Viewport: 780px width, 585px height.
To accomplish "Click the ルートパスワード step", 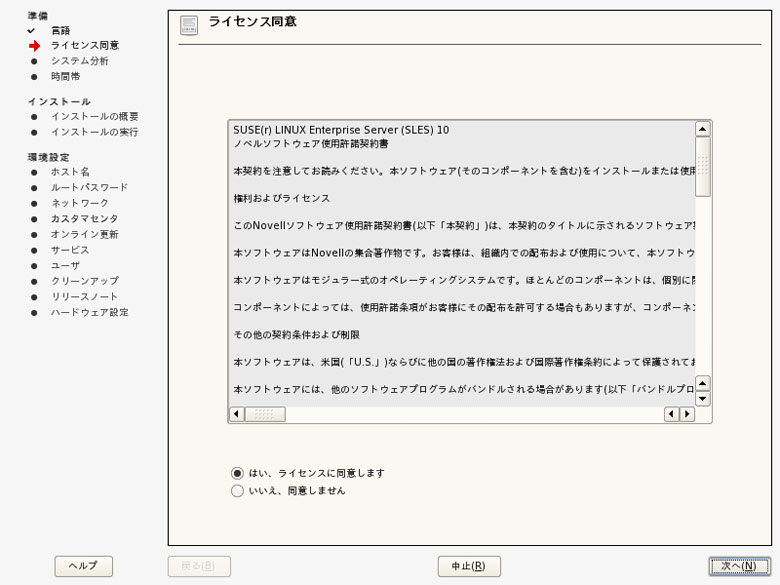I will [90, 188].
